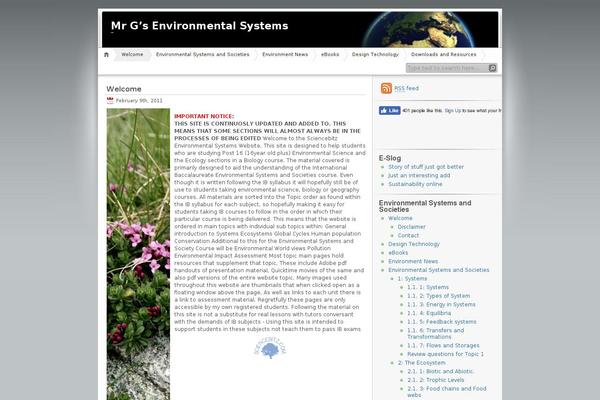This screenshot has height=400, width=600.
Task: Open 'Story of stuff just got better' link
Action: [426, 167]
